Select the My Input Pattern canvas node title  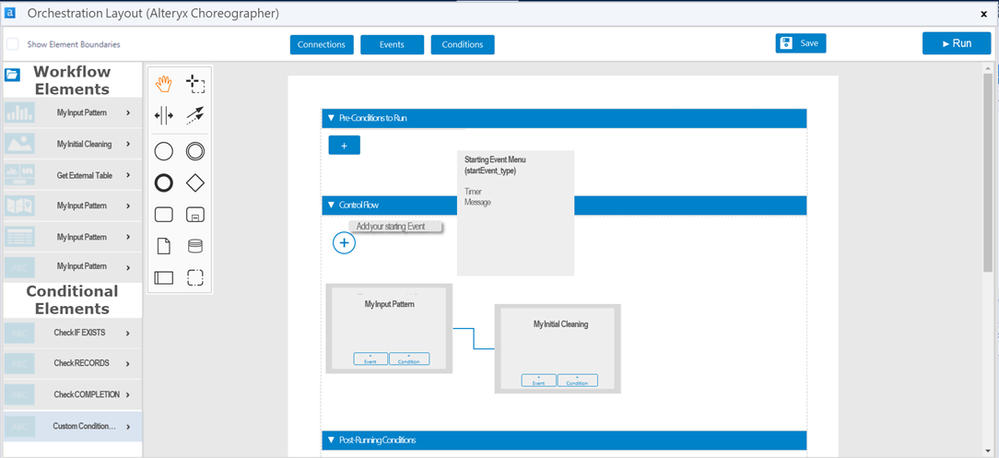click(x=389, y=304)
